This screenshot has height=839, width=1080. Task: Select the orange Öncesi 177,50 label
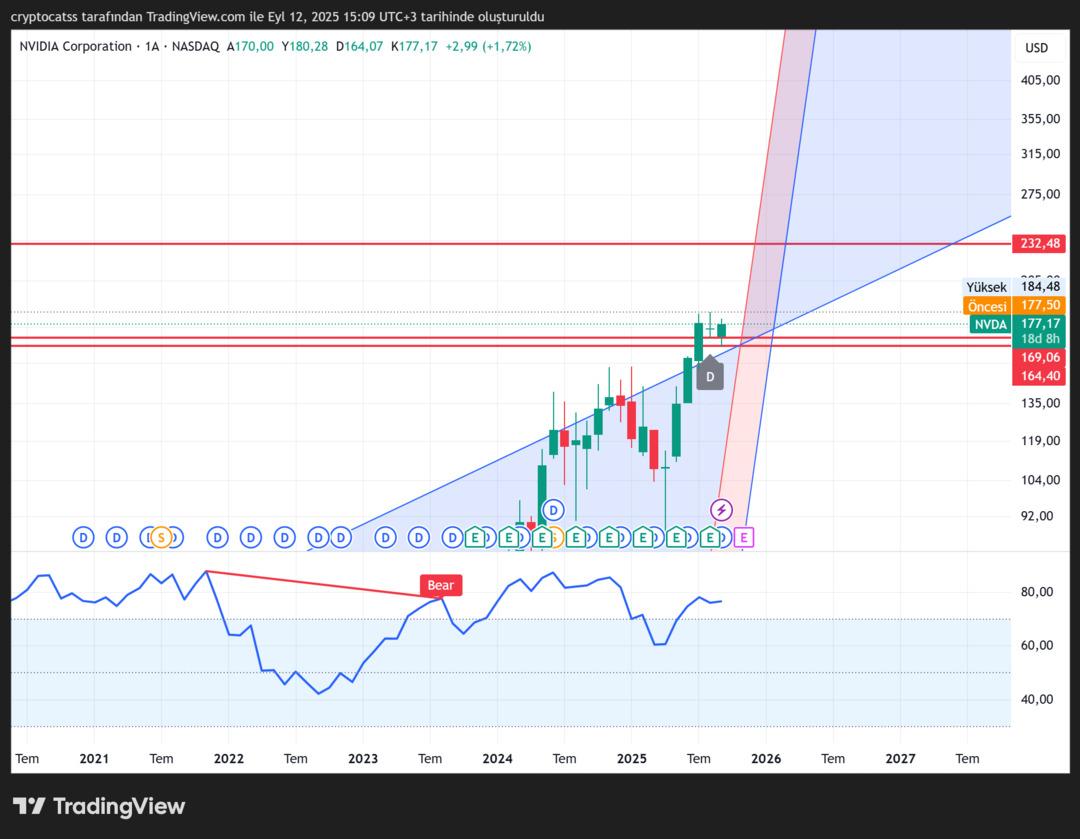1014,305
